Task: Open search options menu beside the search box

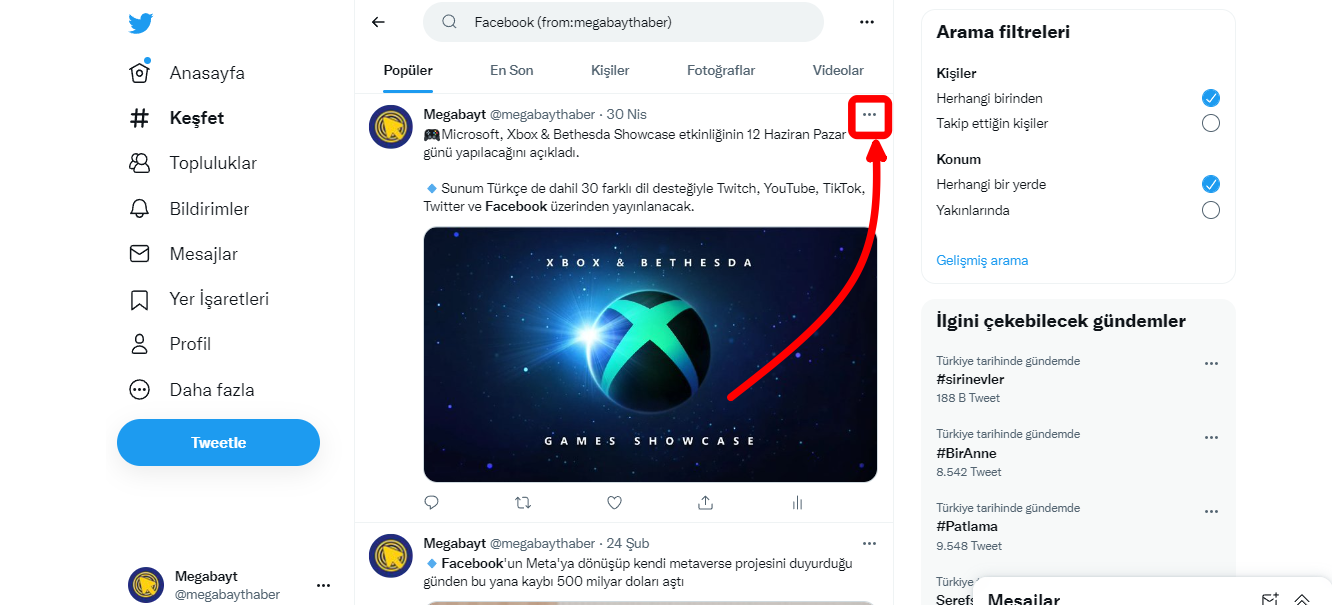Action: [867, 22]
